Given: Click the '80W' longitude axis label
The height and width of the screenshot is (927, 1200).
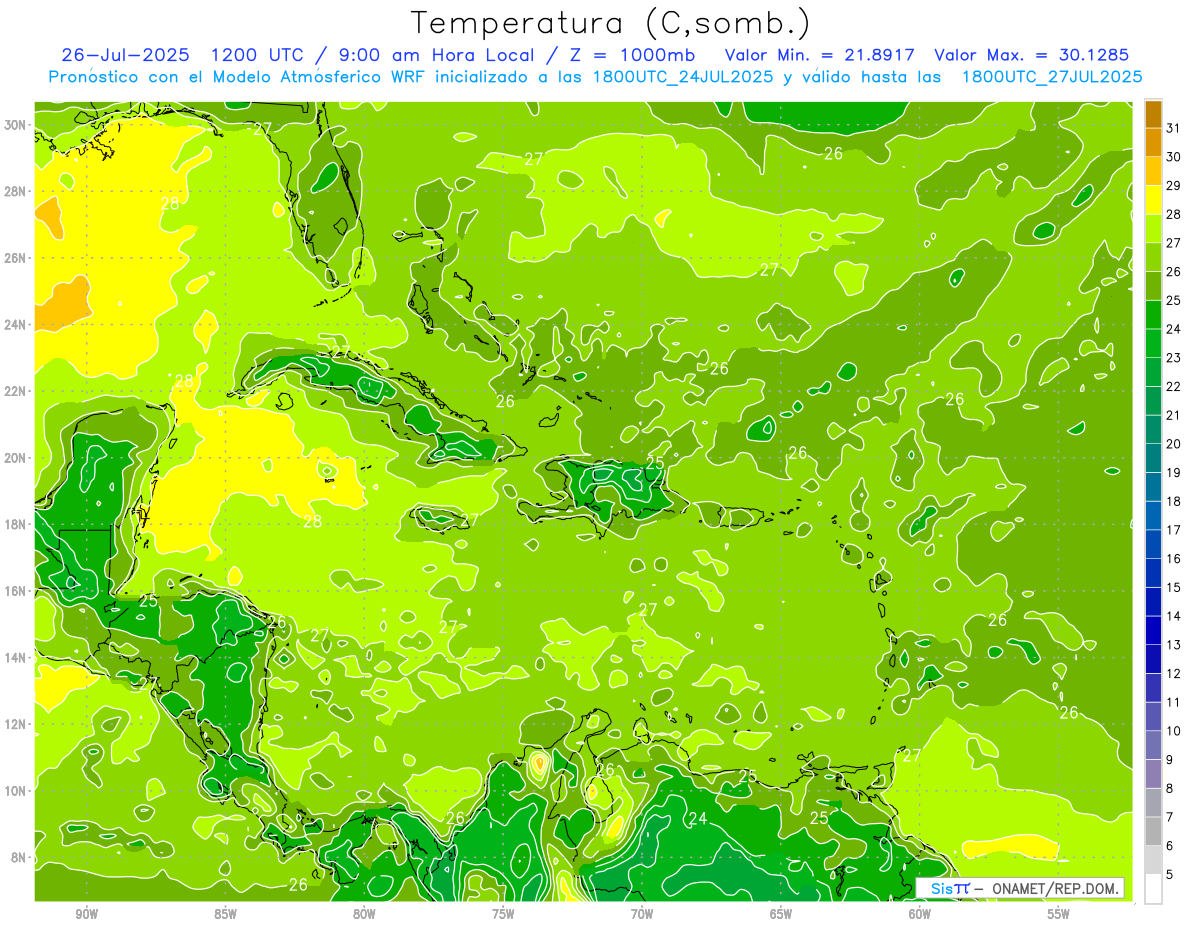Looking at the screenshot, I should tap(364, 913).
